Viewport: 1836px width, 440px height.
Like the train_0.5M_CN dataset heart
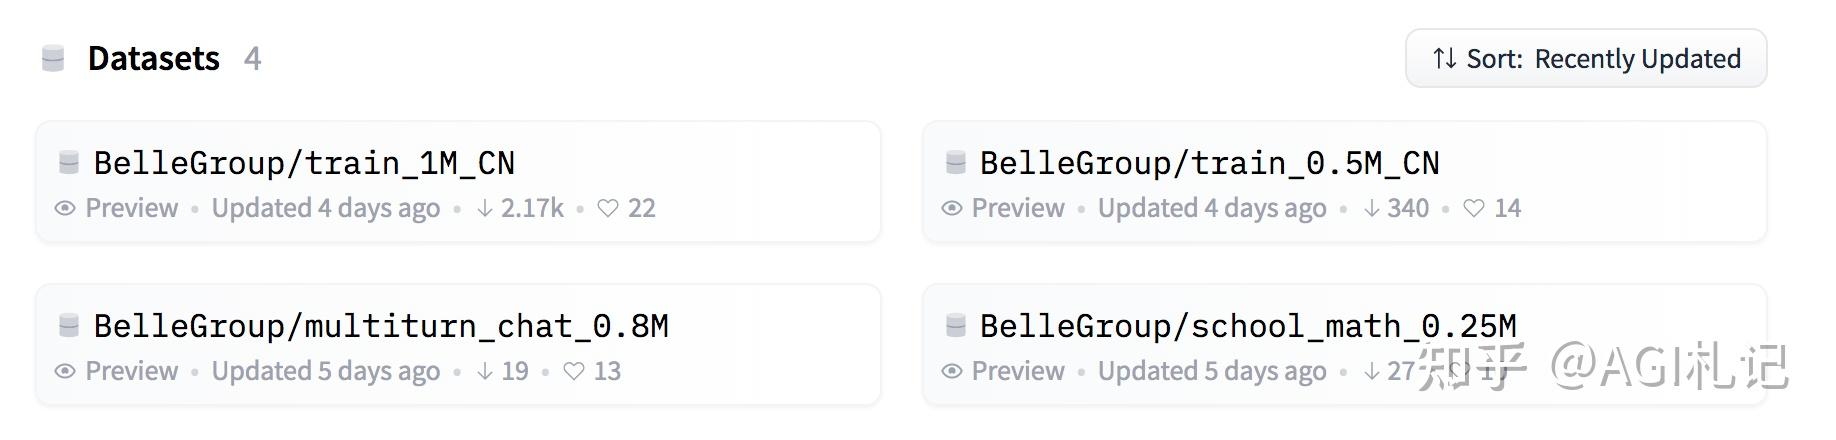[x=1473, y=208]
